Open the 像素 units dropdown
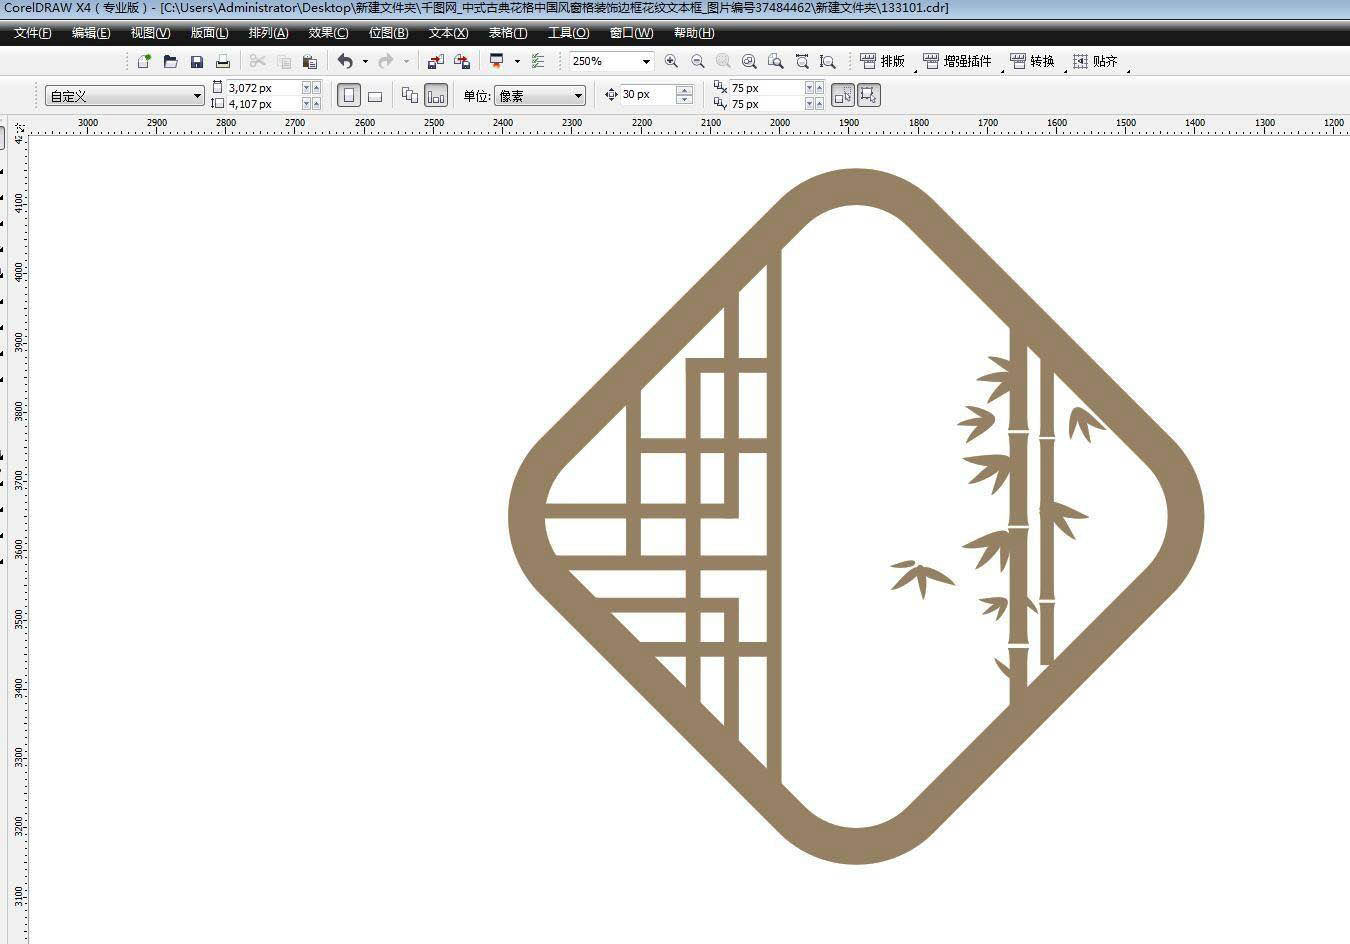1350x944 pixels. 578,96
